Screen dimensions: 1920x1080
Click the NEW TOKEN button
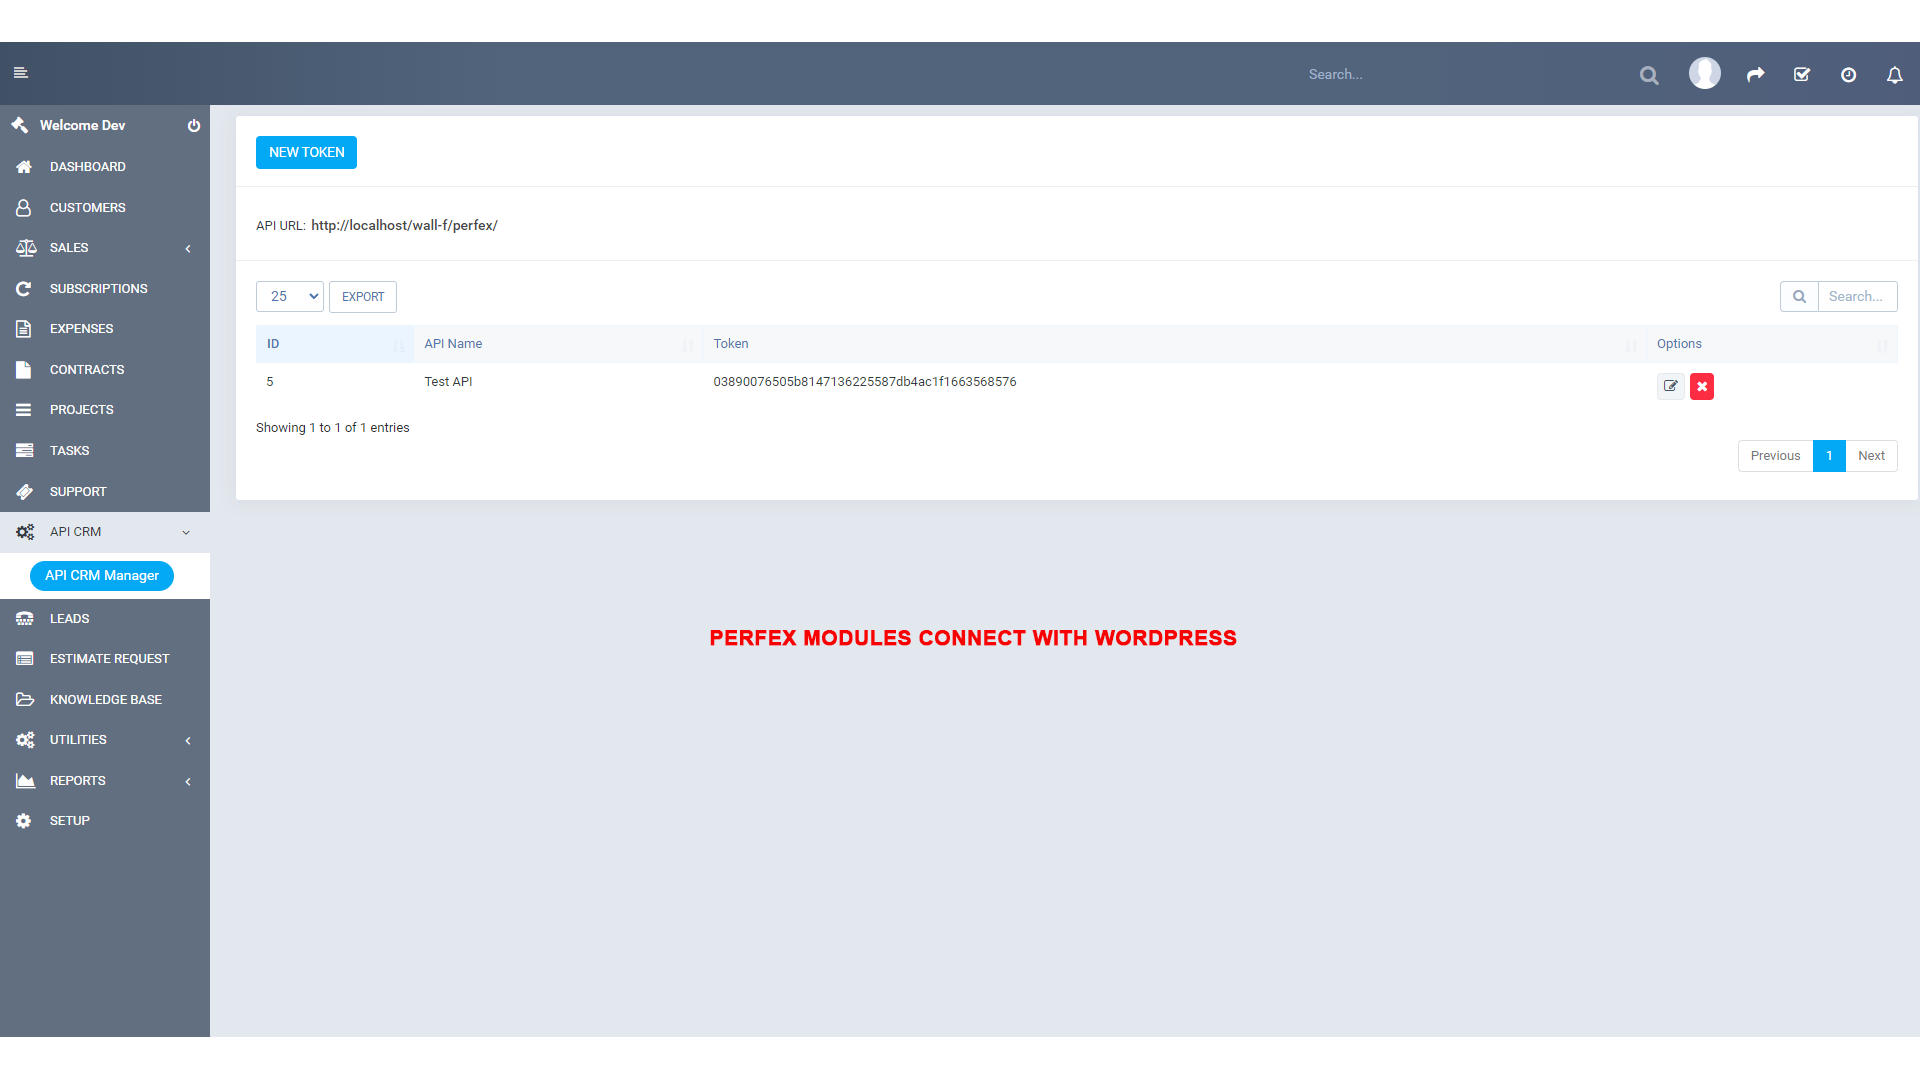tap(306, 153)
